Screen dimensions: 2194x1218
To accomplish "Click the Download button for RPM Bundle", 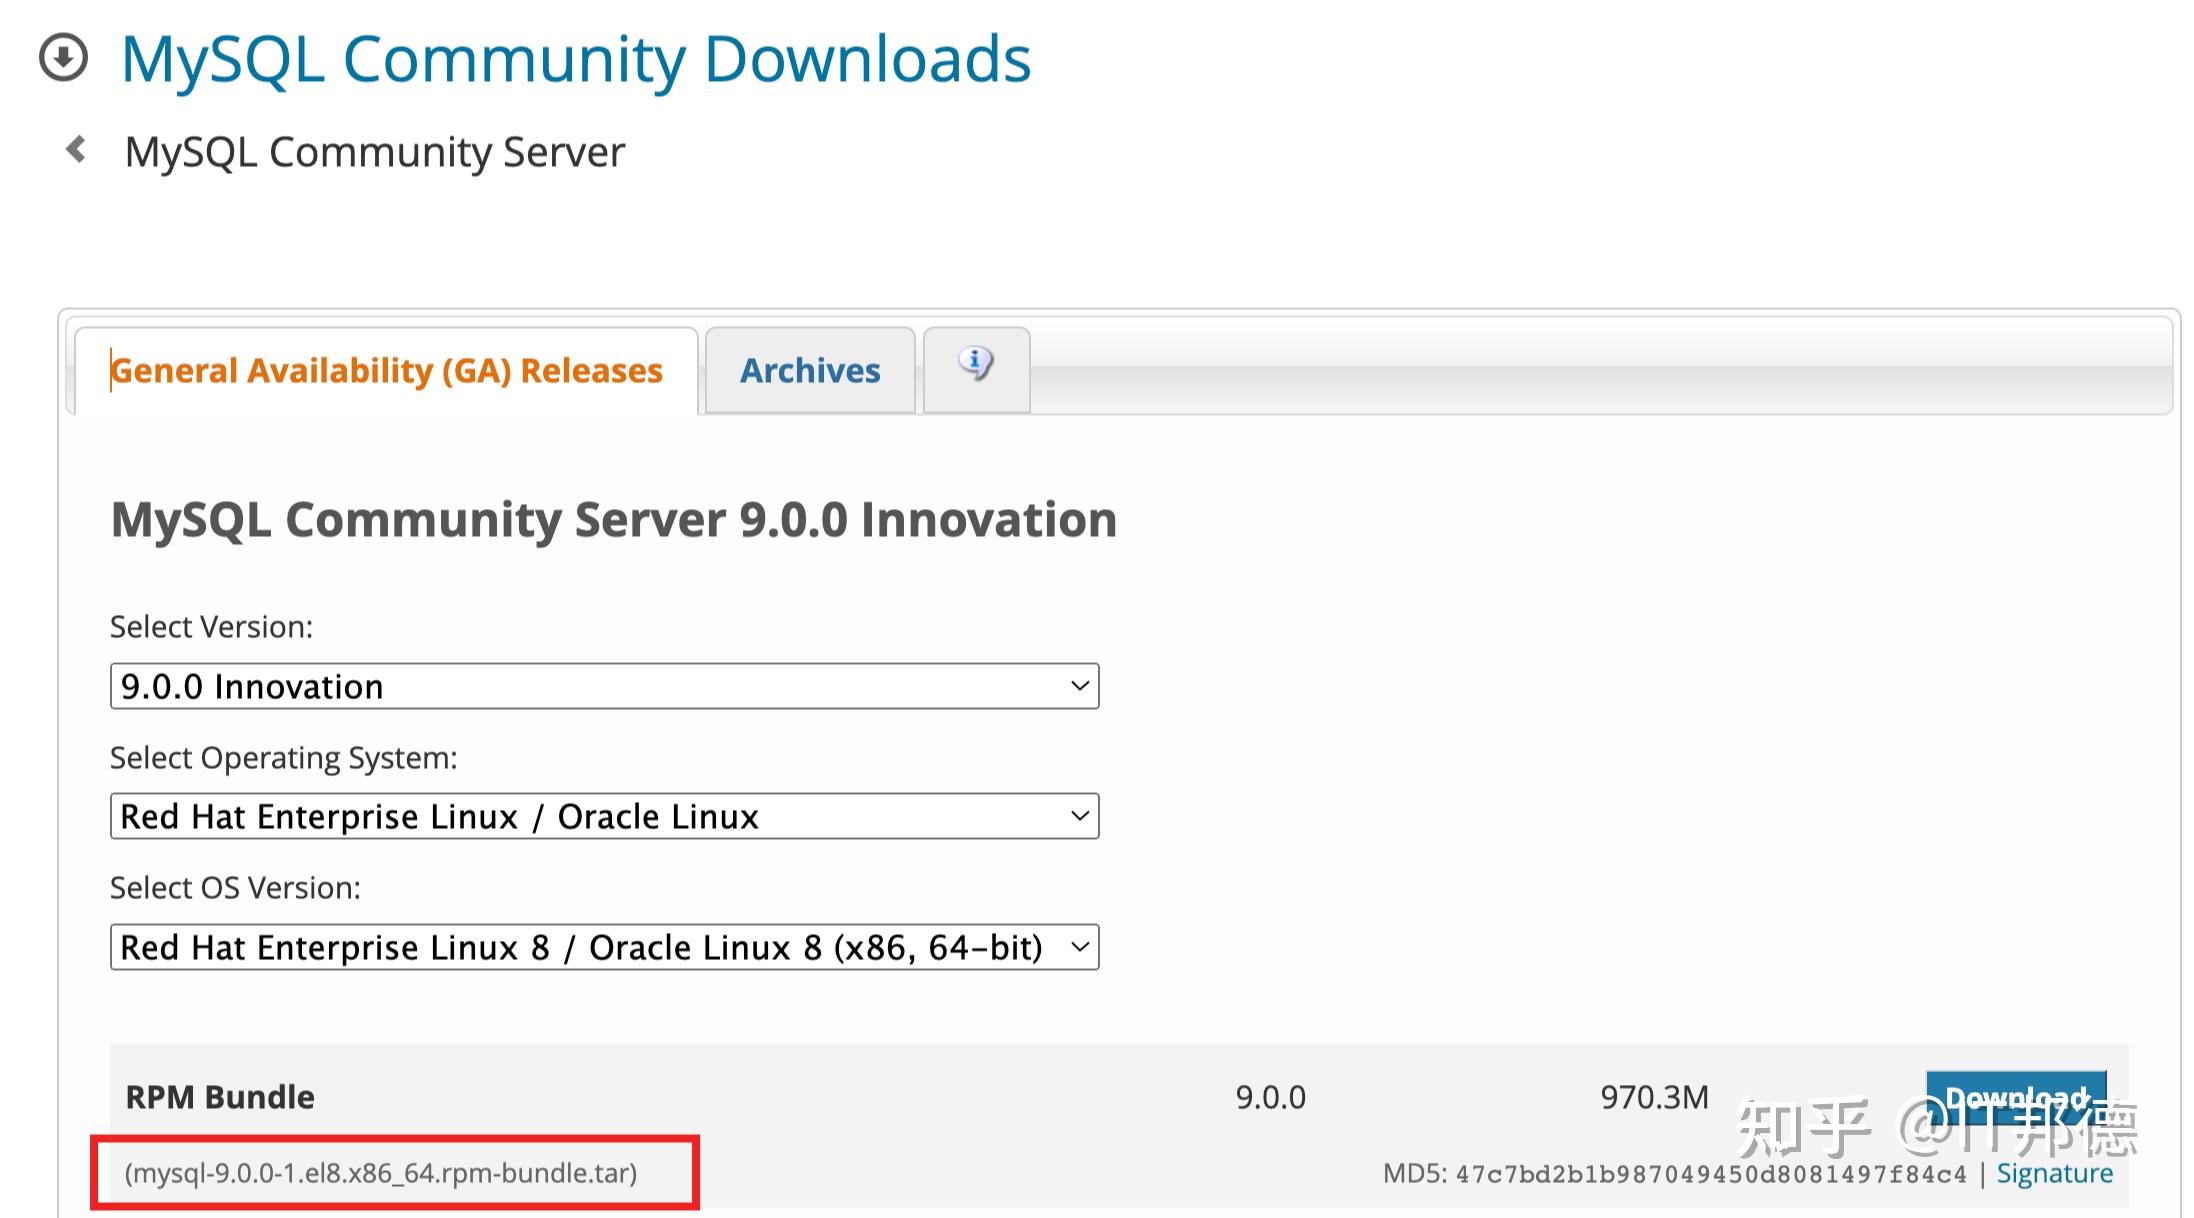I will click(x=2015, y=1097).
